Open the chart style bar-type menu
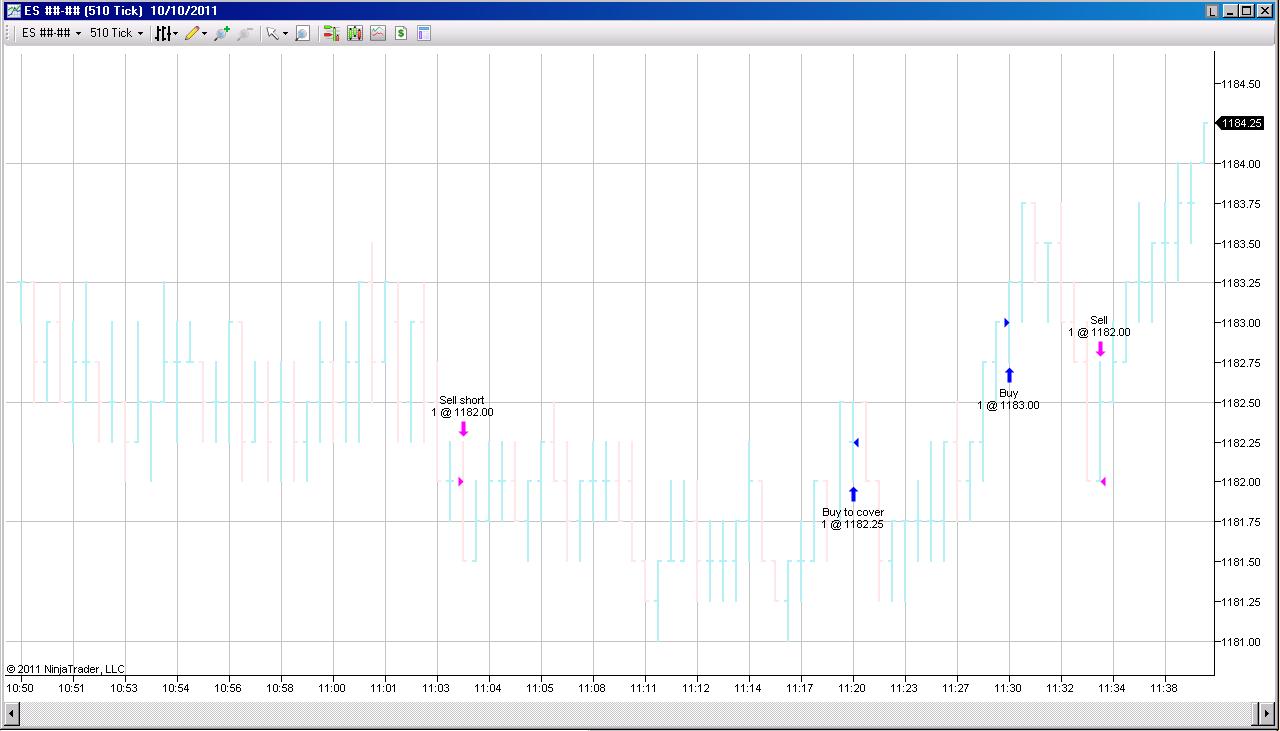Screen dimensions: 1280x731 [x=166, y=33]
